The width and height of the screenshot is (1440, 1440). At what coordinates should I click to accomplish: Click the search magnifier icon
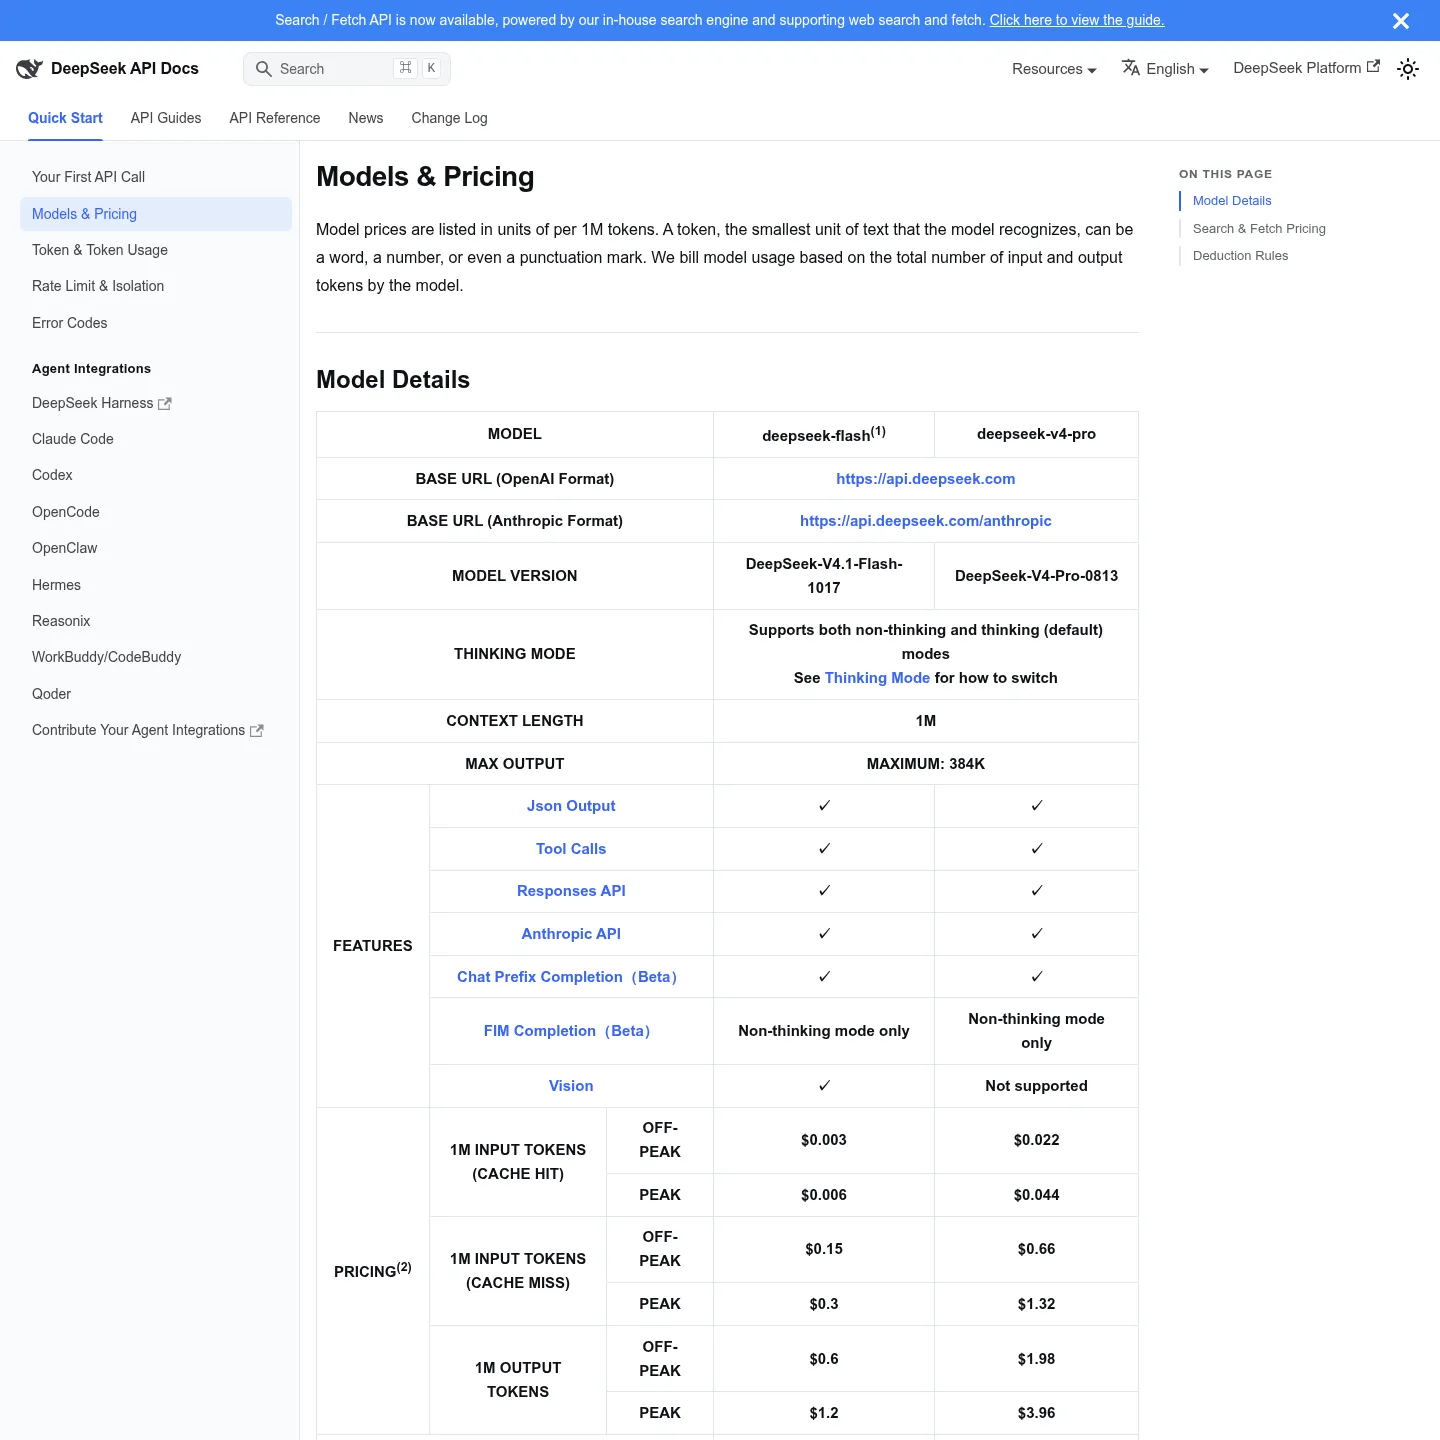tap(264, 69)
